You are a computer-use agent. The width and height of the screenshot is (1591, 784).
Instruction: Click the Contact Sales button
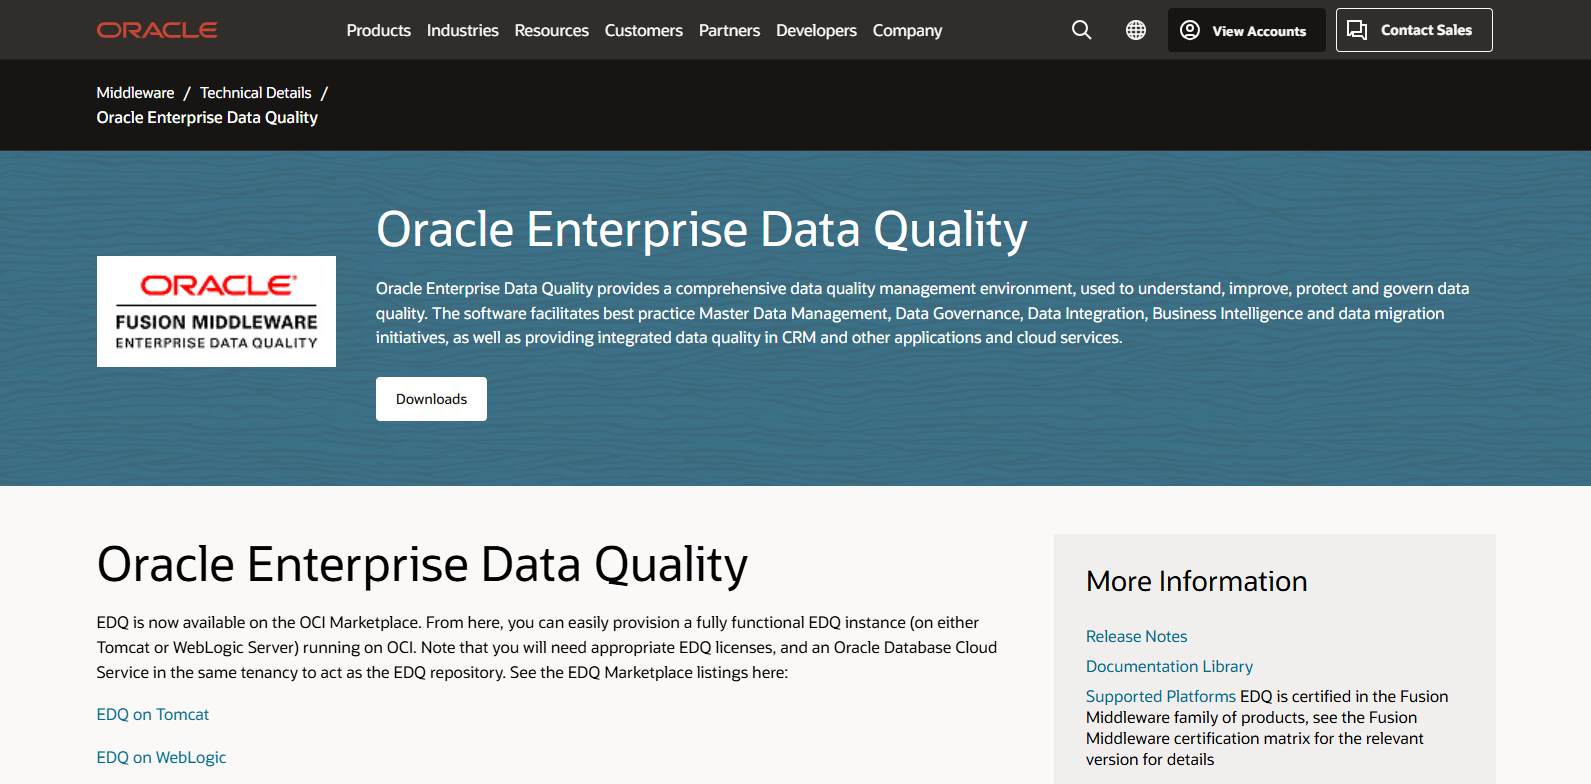[x=1413, y=30]
